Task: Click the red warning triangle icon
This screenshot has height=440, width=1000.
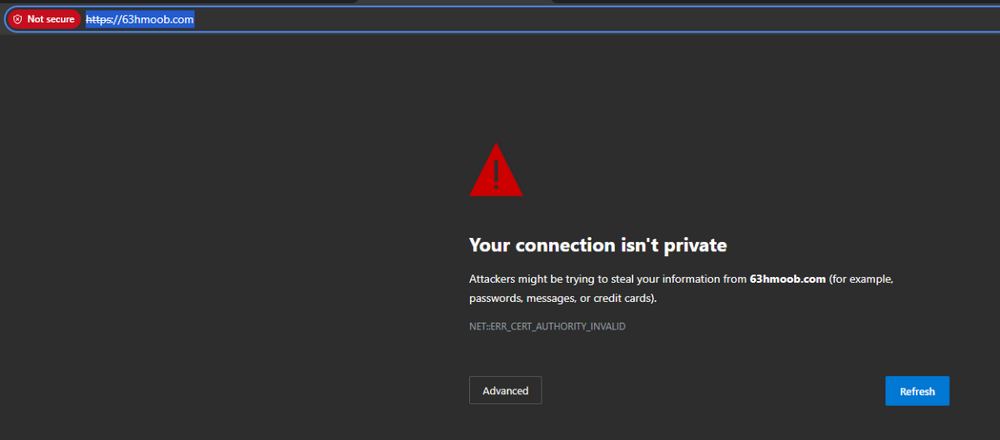Action: (496, 171)
